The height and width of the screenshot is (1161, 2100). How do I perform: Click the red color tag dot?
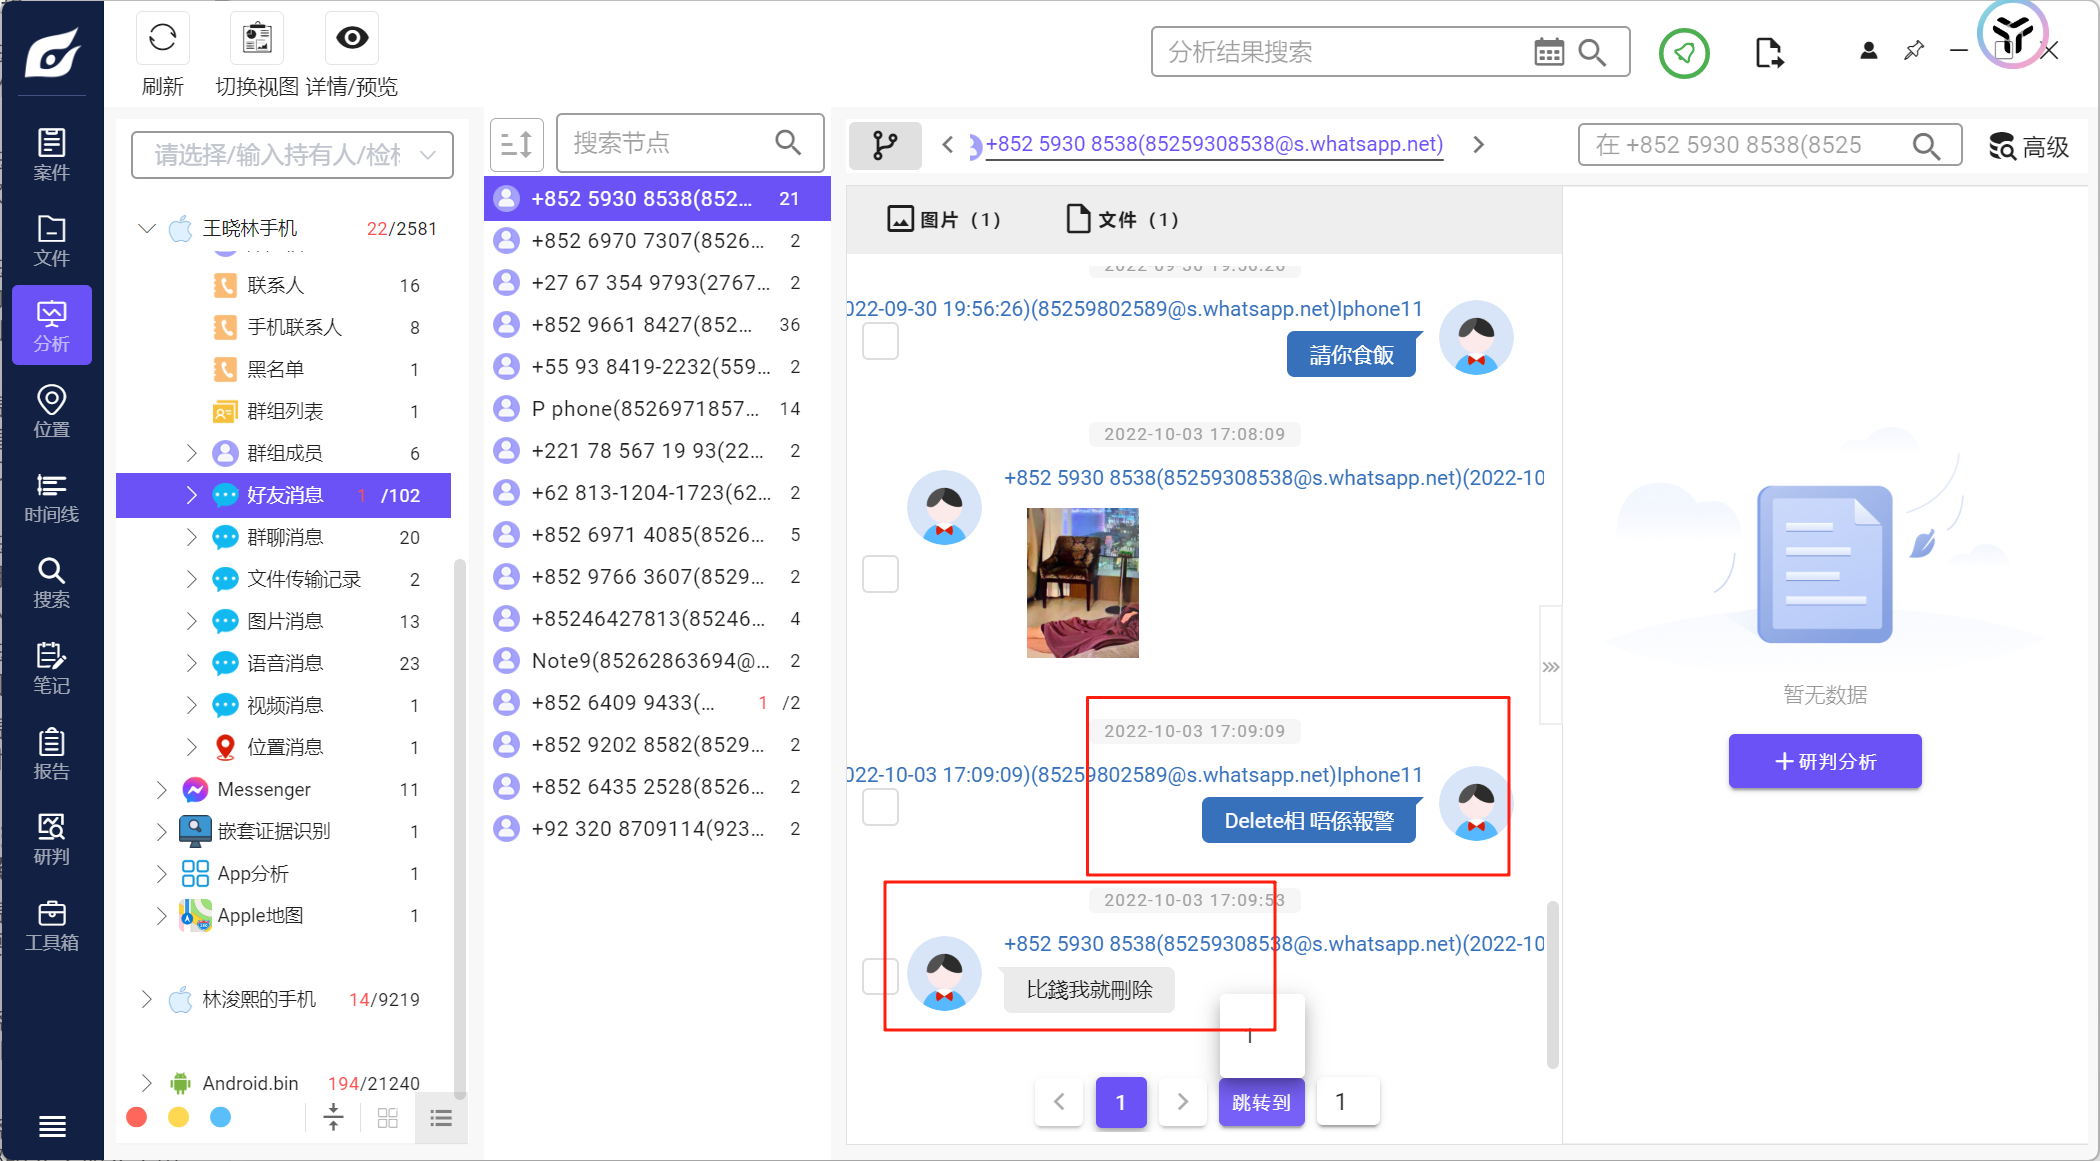(137, 1117)
